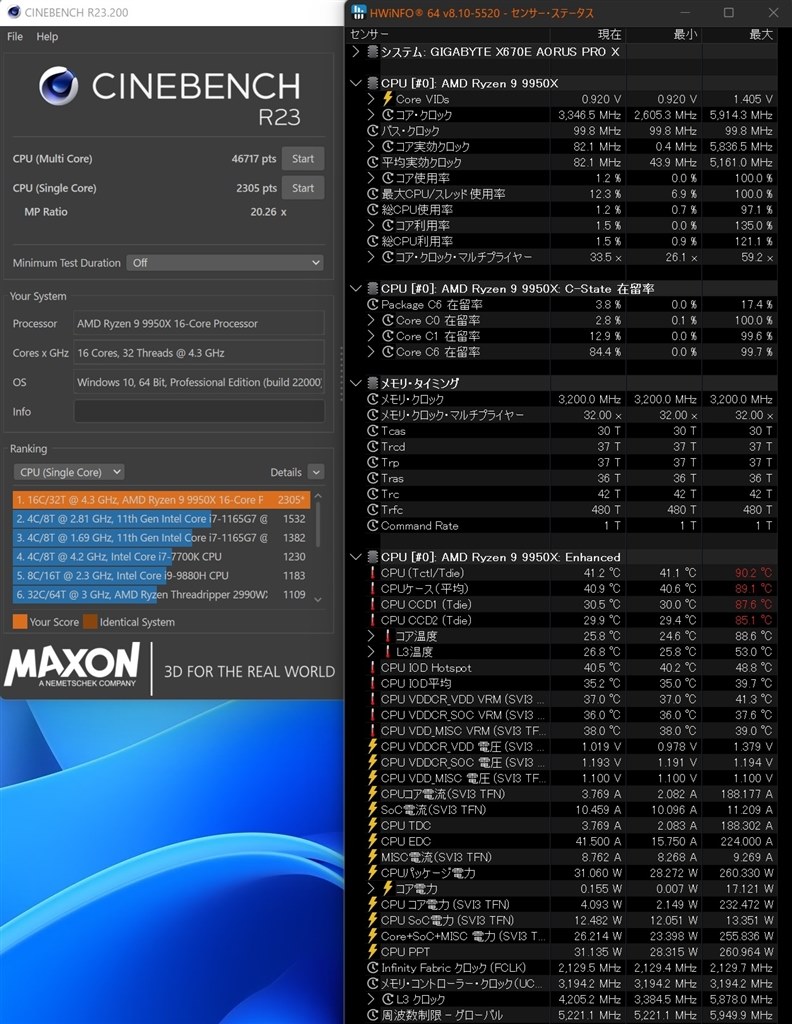Viewport: 792px width, 1024px height.
Task: Collapse the CPU [#0] AMD Ryzen 9 9950X section
Action: point(355,83)
